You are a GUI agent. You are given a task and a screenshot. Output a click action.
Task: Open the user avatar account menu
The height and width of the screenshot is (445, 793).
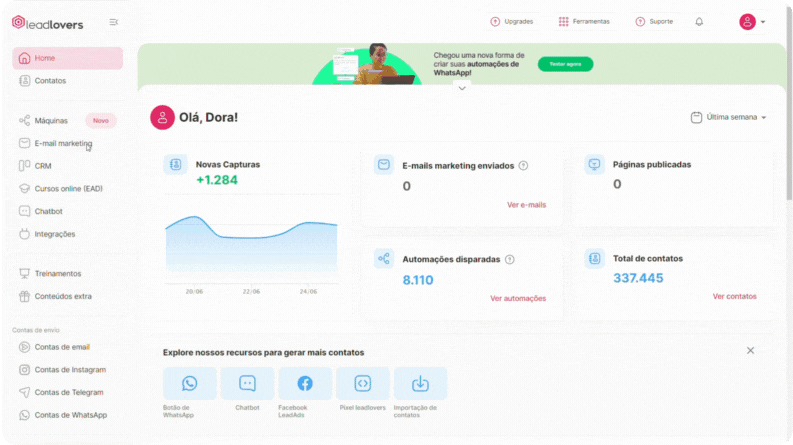point(752,22)
